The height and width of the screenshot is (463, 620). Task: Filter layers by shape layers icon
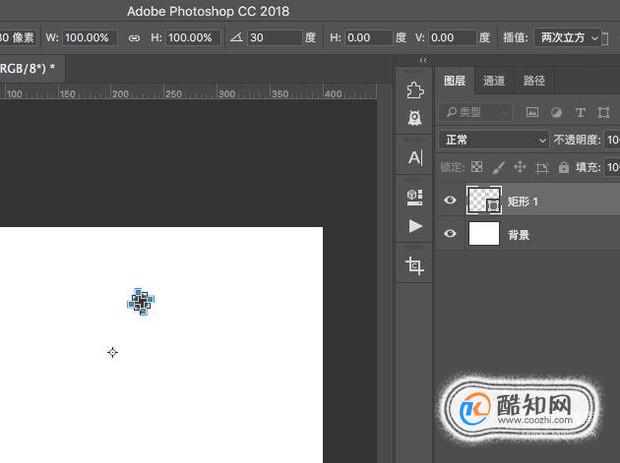click(x=603, y=113)
